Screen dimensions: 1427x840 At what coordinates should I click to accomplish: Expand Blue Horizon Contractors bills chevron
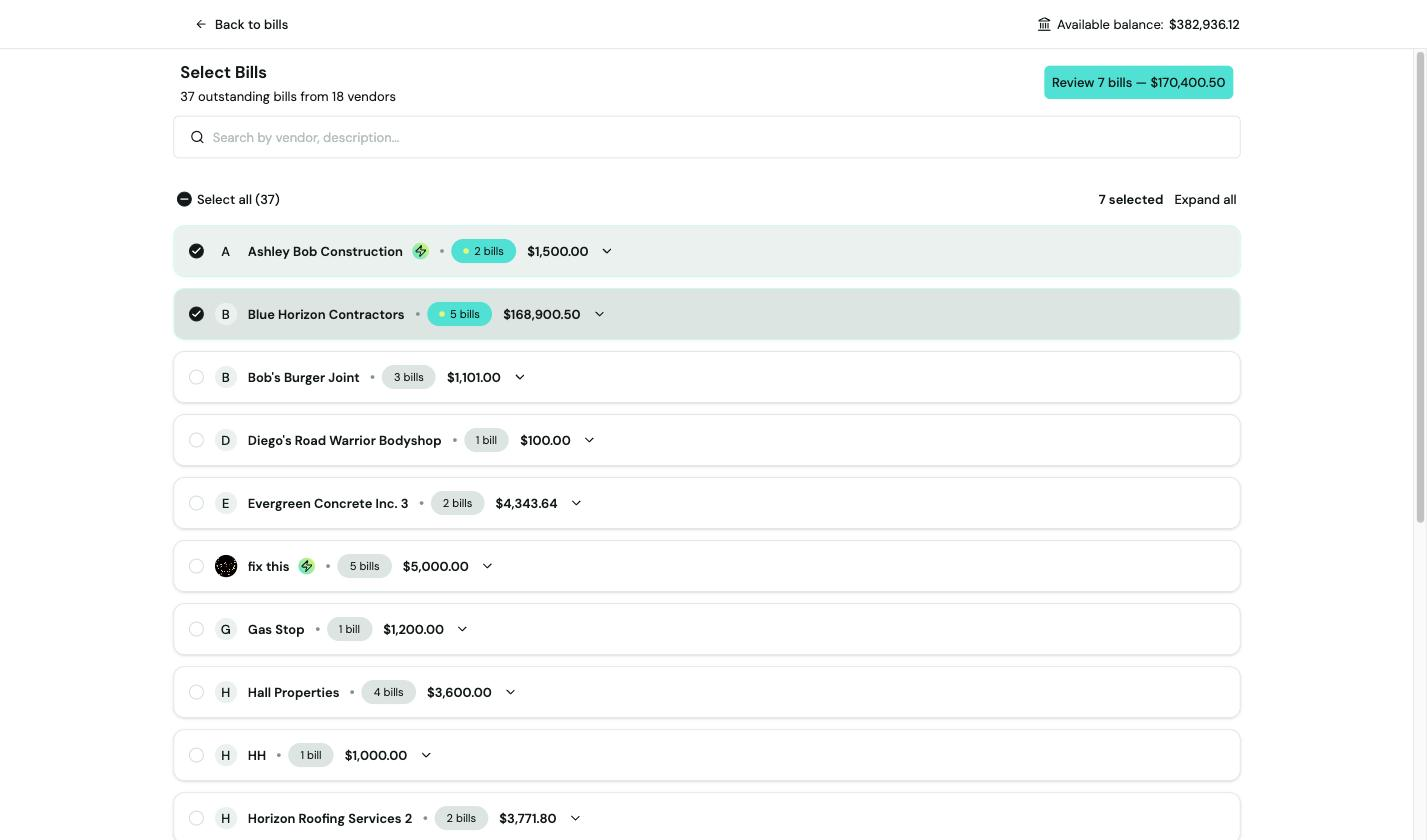click(x=599, y=314)
